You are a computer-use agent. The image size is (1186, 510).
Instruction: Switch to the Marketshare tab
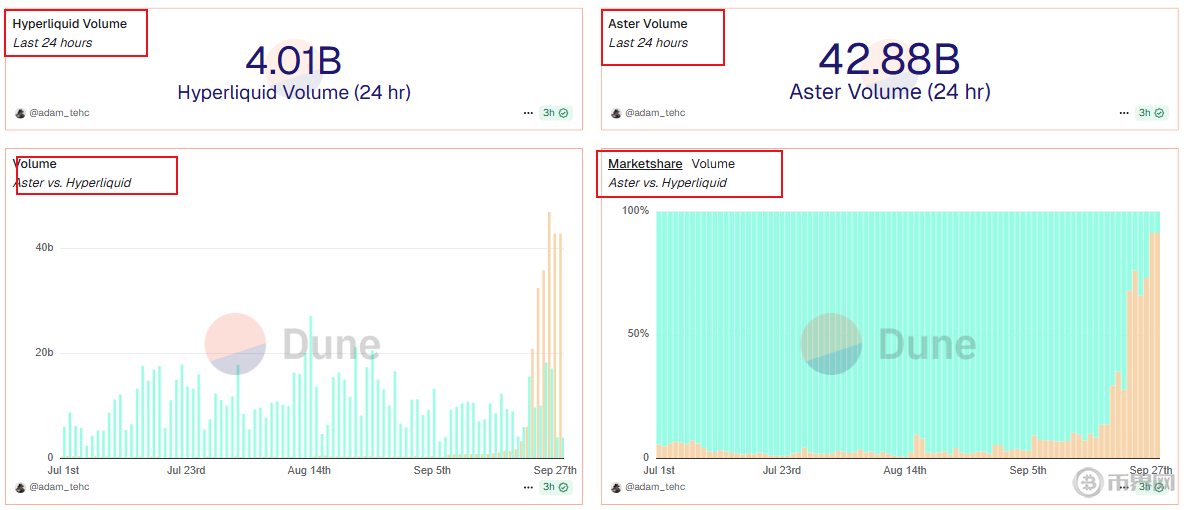(x=645, y=164)
